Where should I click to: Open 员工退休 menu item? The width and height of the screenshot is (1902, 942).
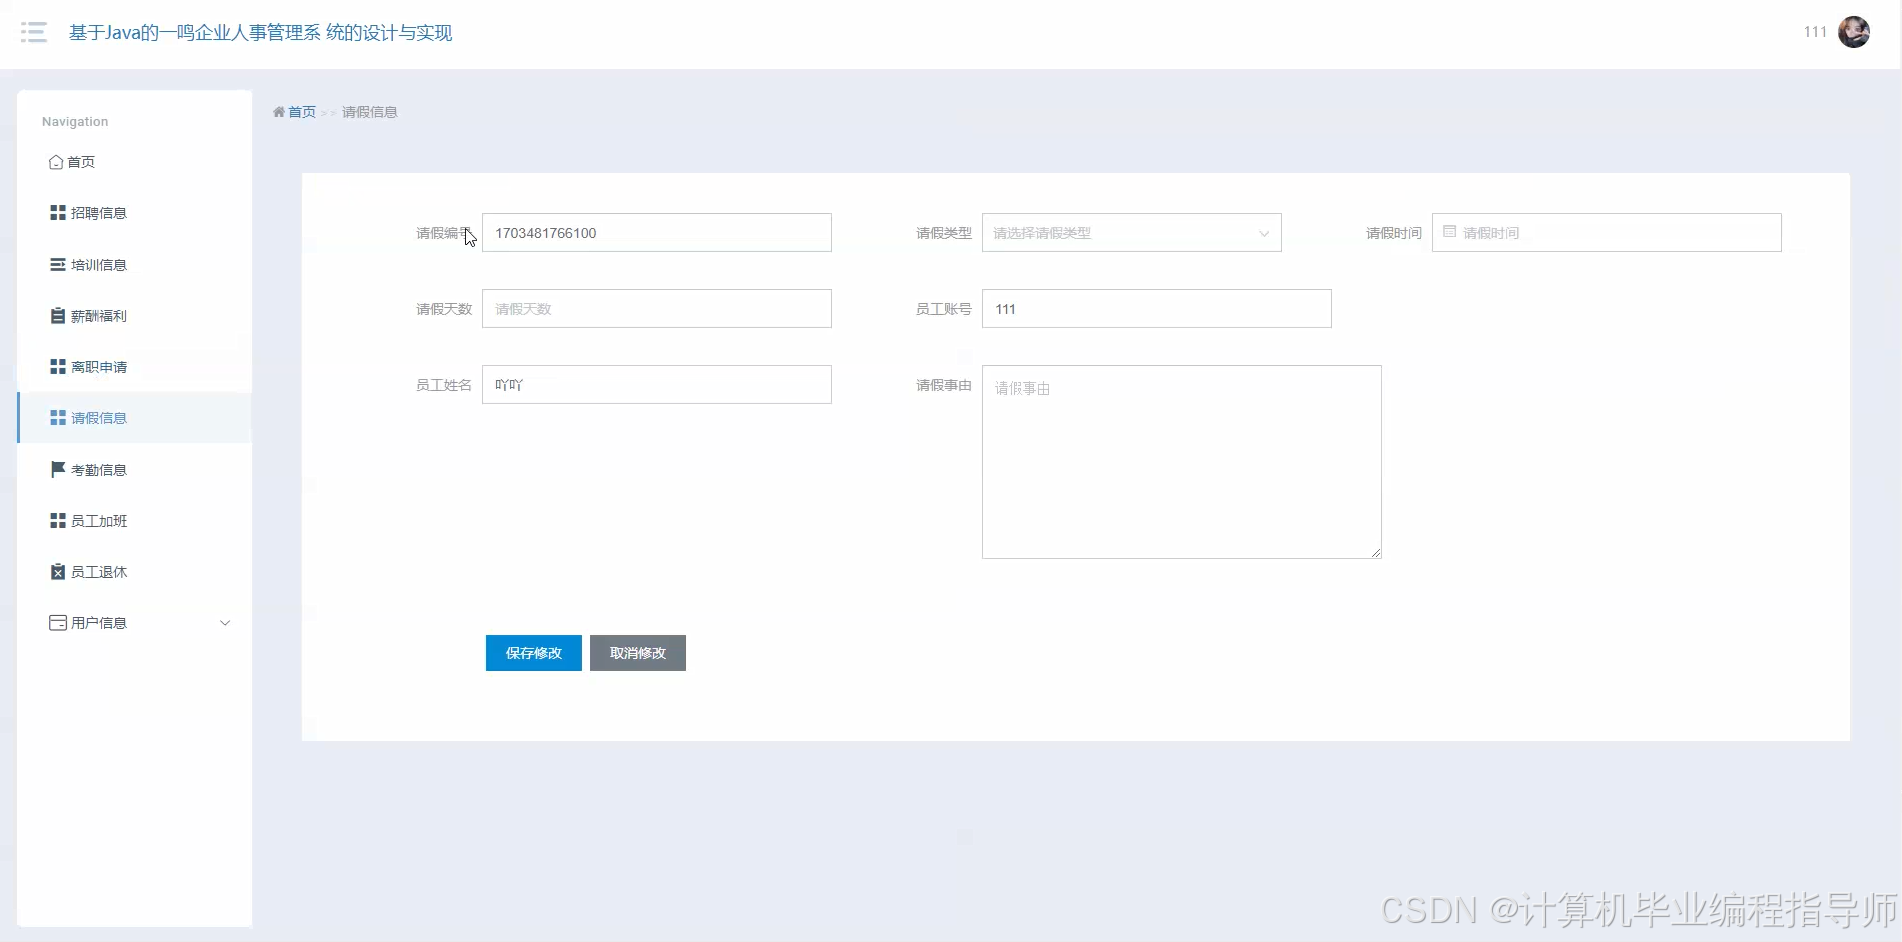point(134,572)
